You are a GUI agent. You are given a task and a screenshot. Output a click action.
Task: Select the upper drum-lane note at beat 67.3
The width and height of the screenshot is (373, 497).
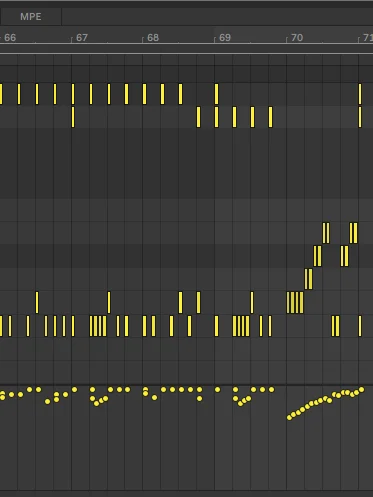pos(109,303)
